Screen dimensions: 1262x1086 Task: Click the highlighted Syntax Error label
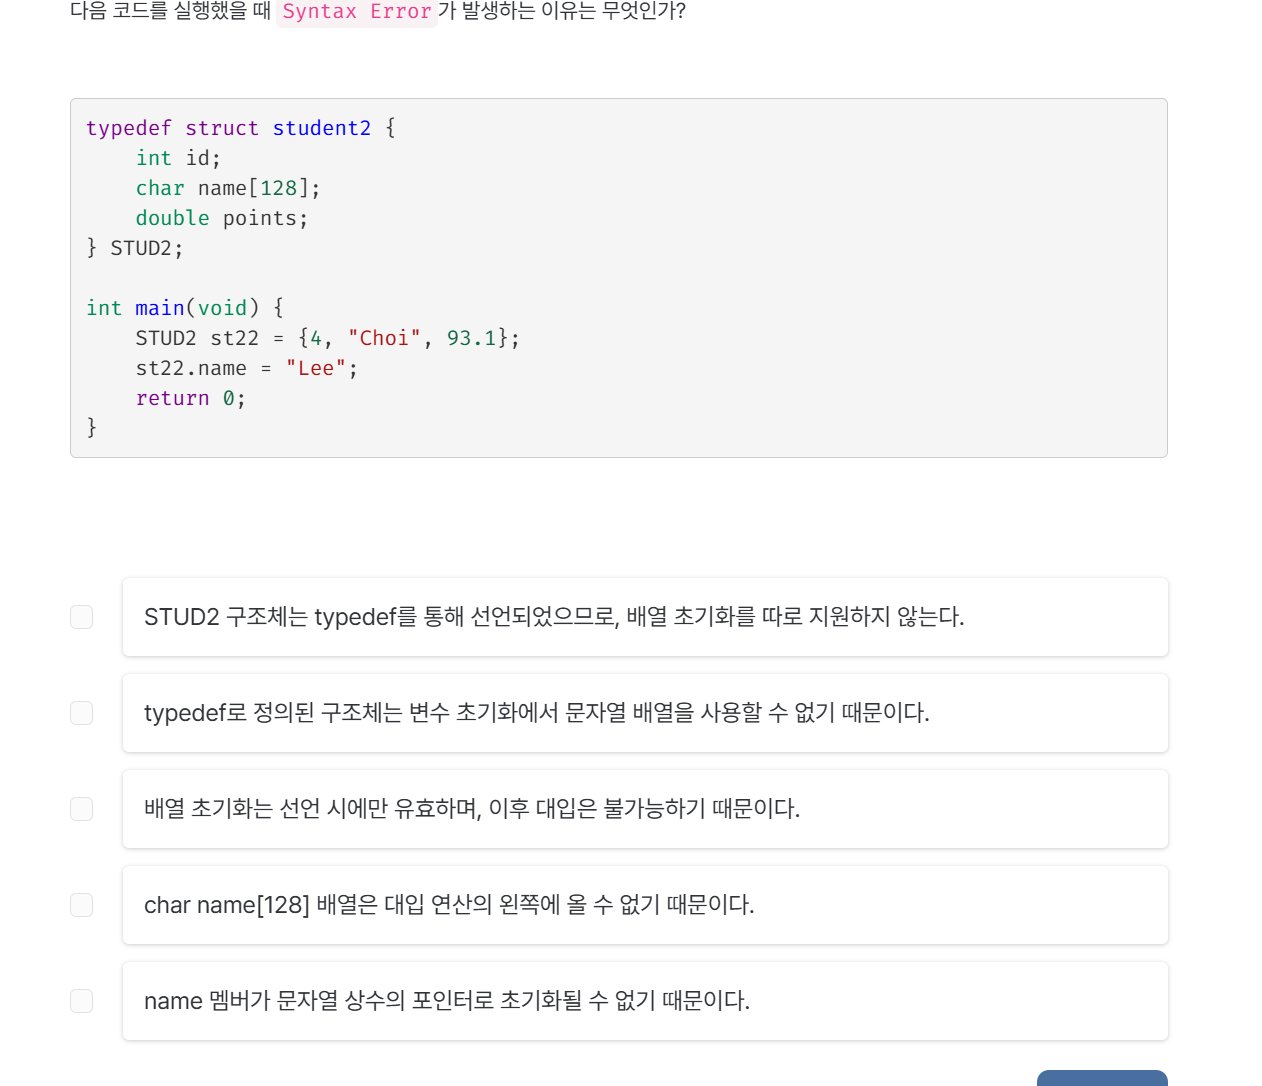point(356,12)
